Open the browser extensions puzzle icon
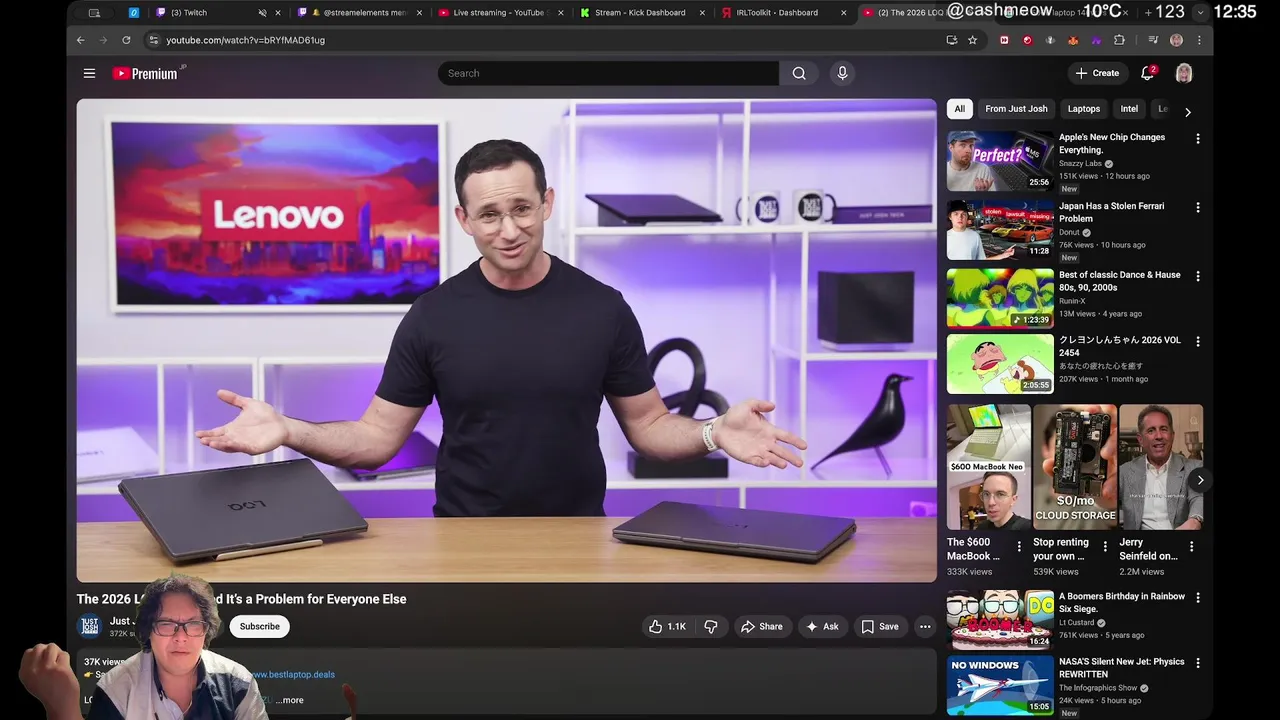Image resolution: width=1280 pixels, height=720 pixels. pyautogui.click(x=1119, y=40)
